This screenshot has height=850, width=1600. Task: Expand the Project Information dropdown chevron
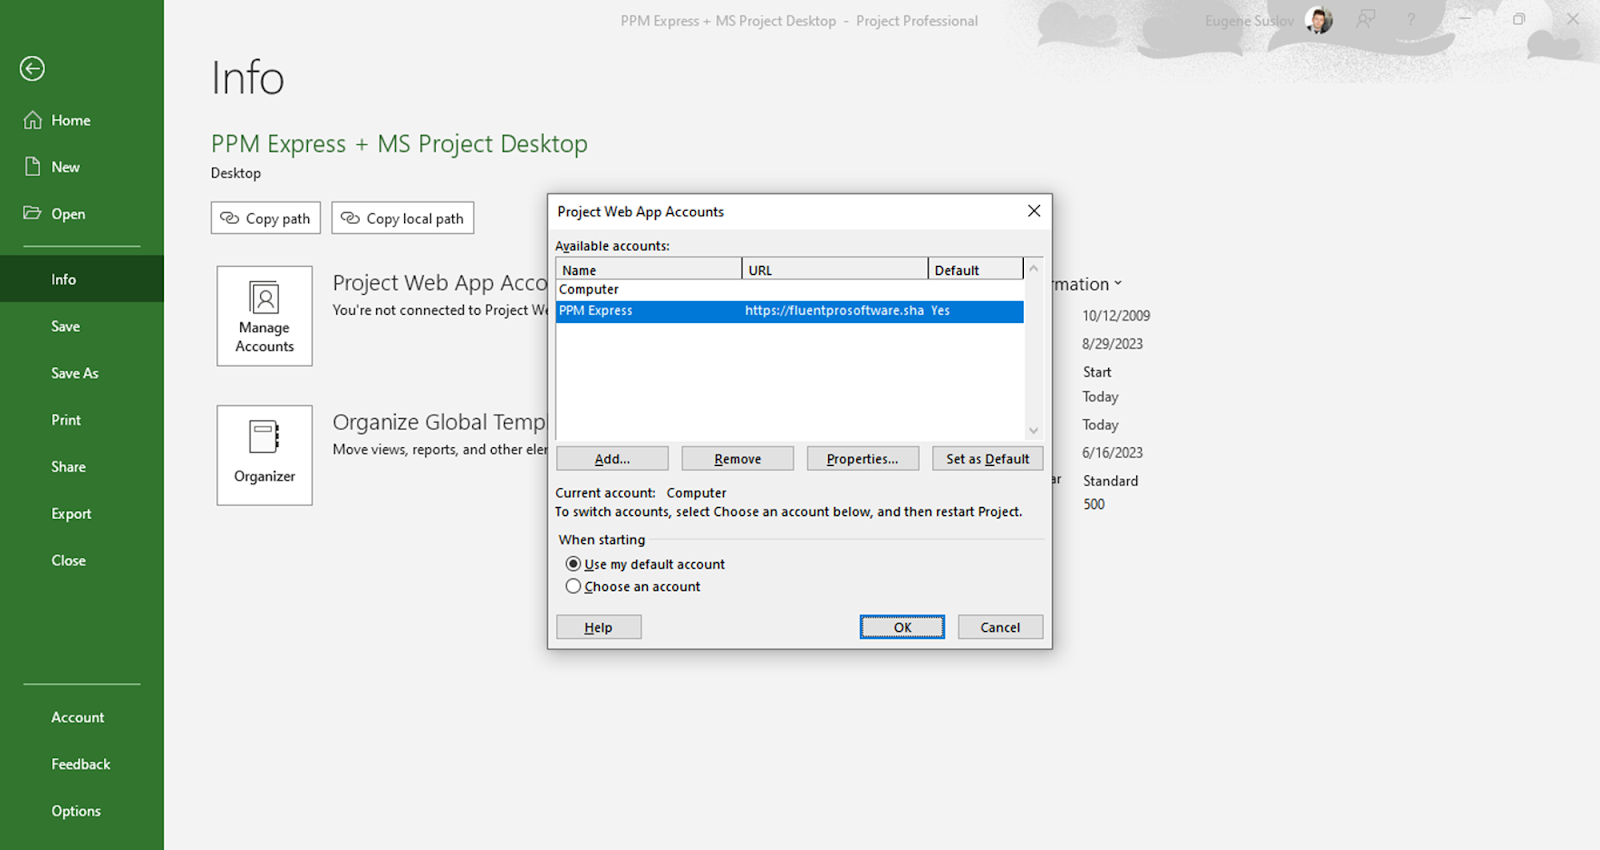tap(1118, 284)
